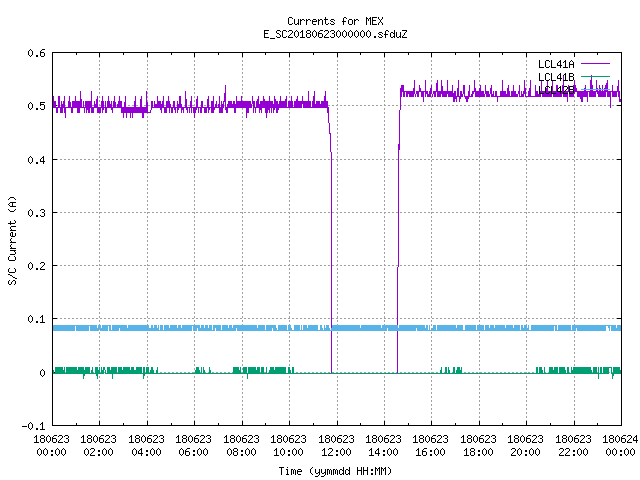640x480 pixels.
Task: Click the x-axis tick 180623 10:00
Action: click(289, 446)
